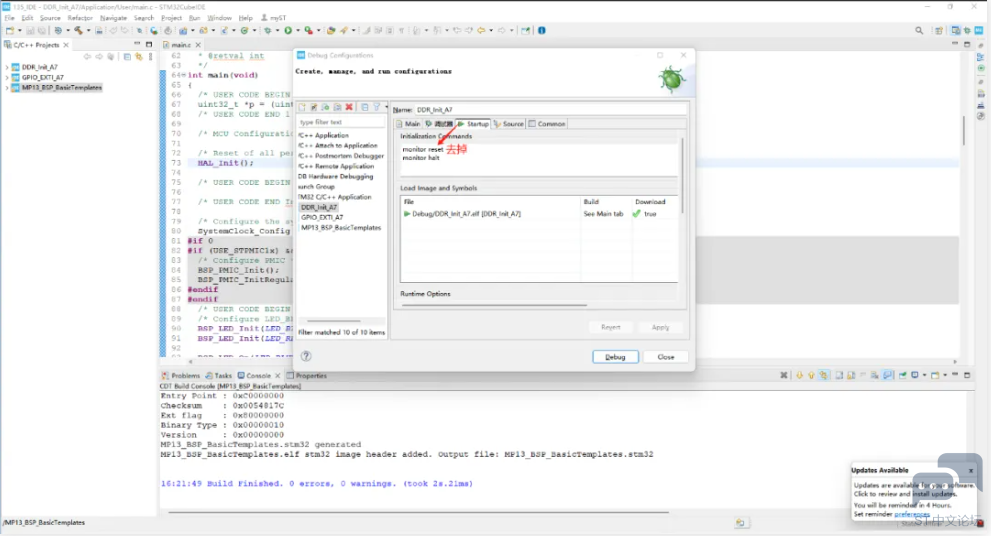Click the Revert button
The width and height of the screenshot is (991, 536).
(611, 327)
